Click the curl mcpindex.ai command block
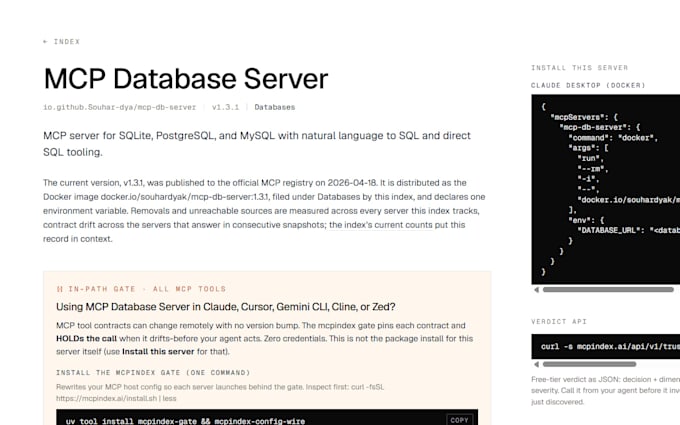Image resolution: width=680 pixels, height=425 pixels. [x=606, y=347]
